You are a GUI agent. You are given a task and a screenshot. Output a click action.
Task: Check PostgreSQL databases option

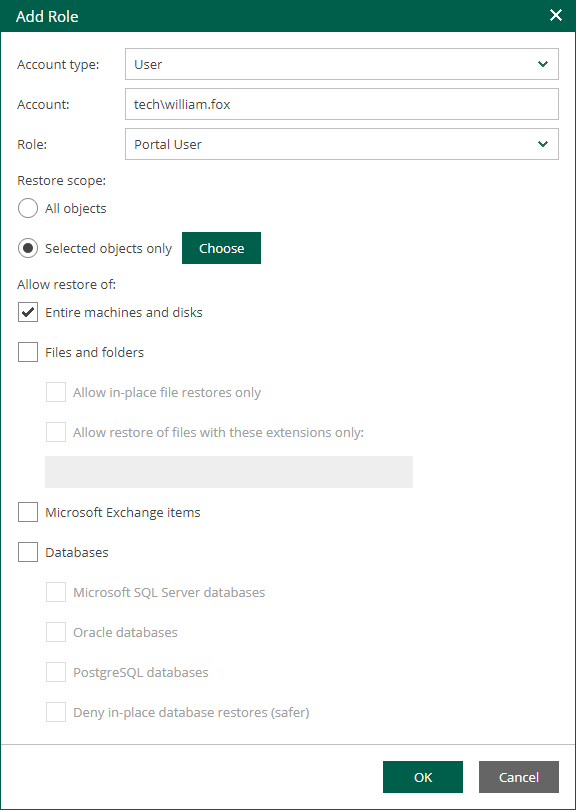pos(56,672)
